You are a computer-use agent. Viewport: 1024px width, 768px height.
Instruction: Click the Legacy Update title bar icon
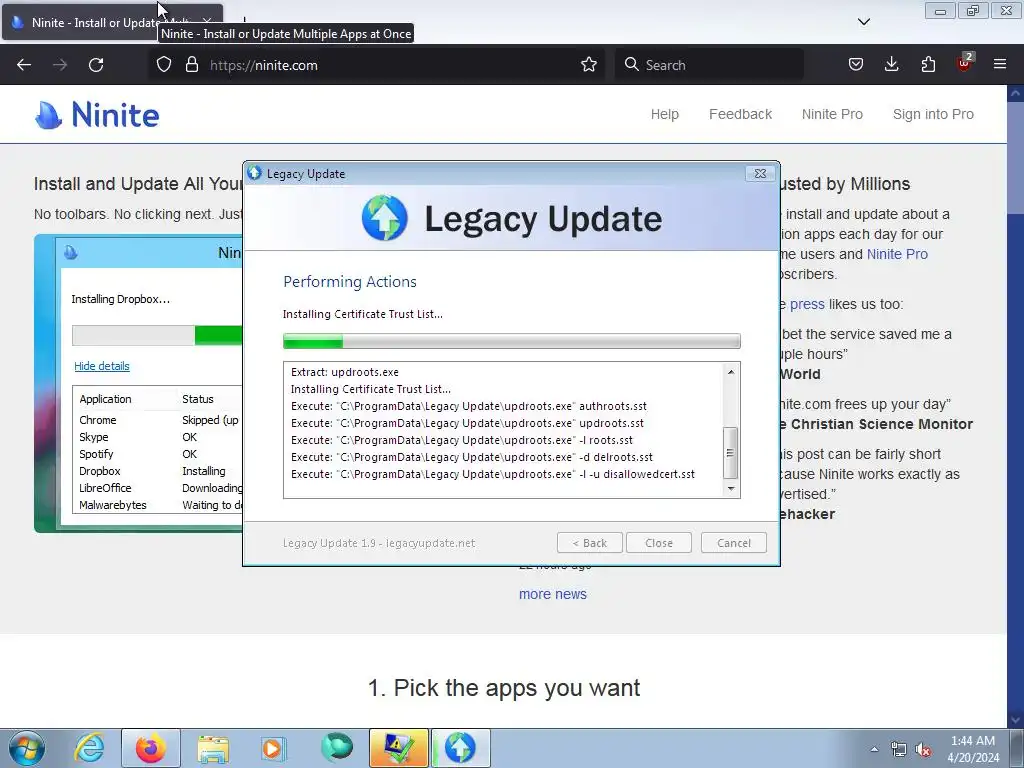255,173
